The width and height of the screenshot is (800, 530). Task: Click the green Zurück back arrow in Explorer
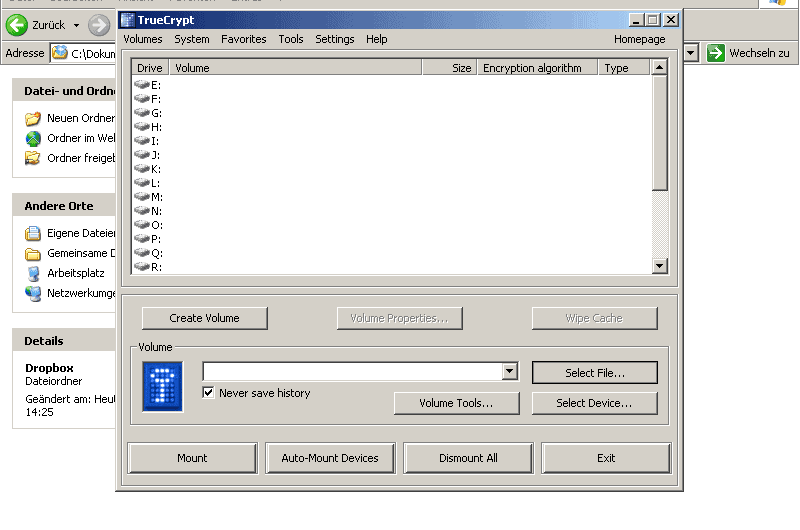point(17,25)
